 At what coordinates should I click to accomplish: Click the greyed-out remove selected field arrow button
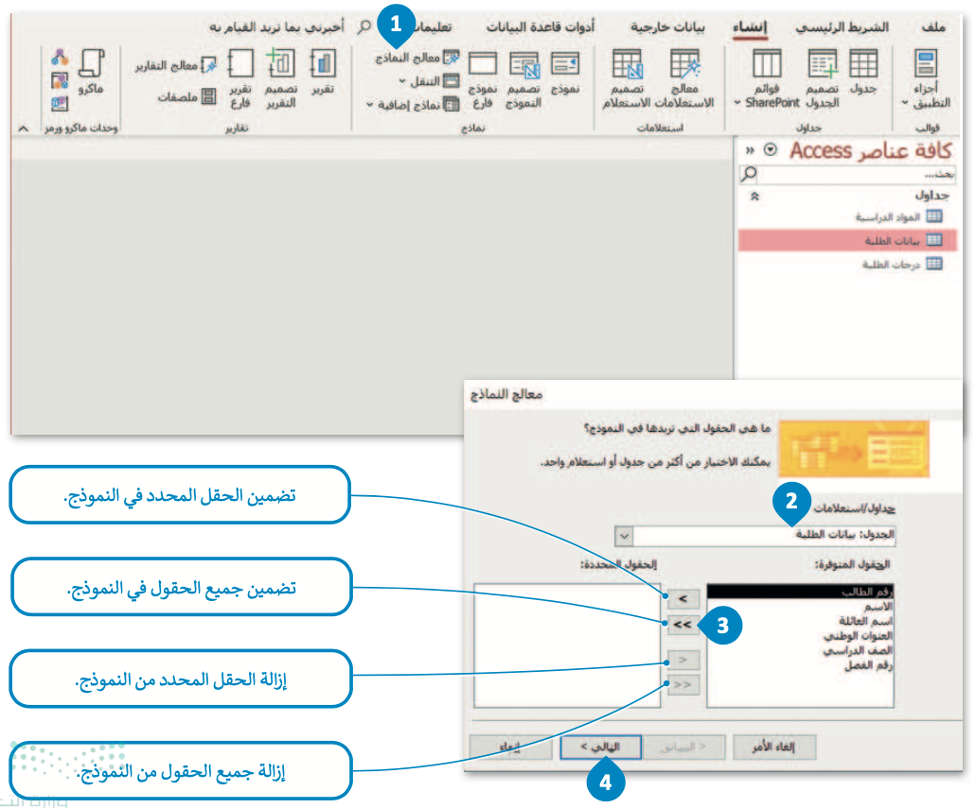683,659
